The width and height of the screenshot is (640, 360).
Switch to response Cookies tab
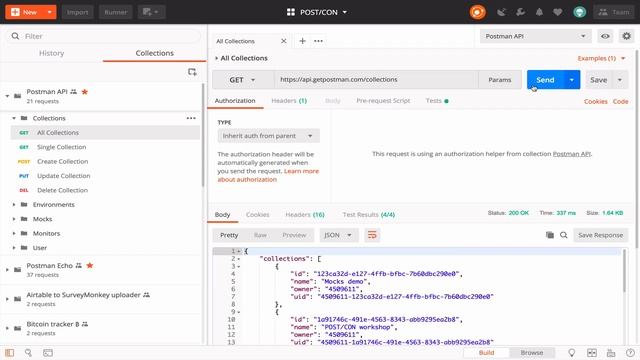pyautogui.click(x=258, y=215)
